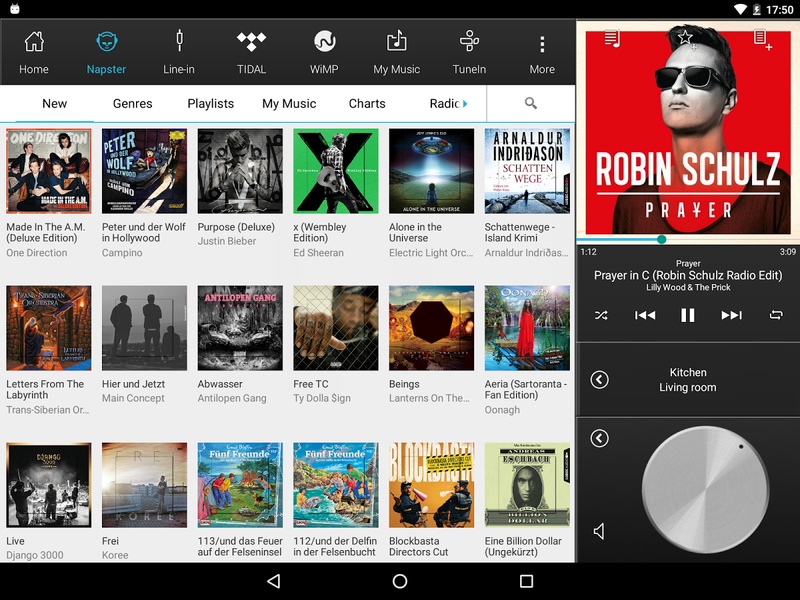Open the WiMP service
The height and width of the screenshot is (600, 800).
(324, 52)
